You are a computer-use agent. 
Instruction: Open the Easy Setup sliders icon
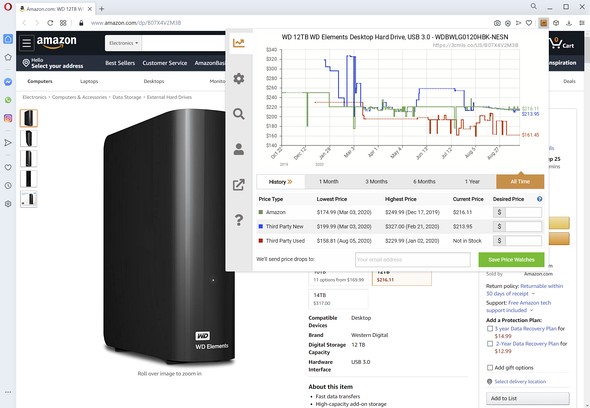tap(581, 23)
